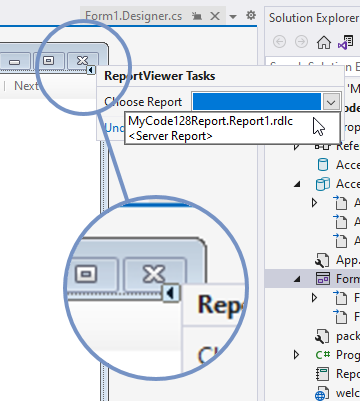The width and height of the screenshot is (360, 401).
Task: Click the Solution Explorer panel title
Action: 314,18
